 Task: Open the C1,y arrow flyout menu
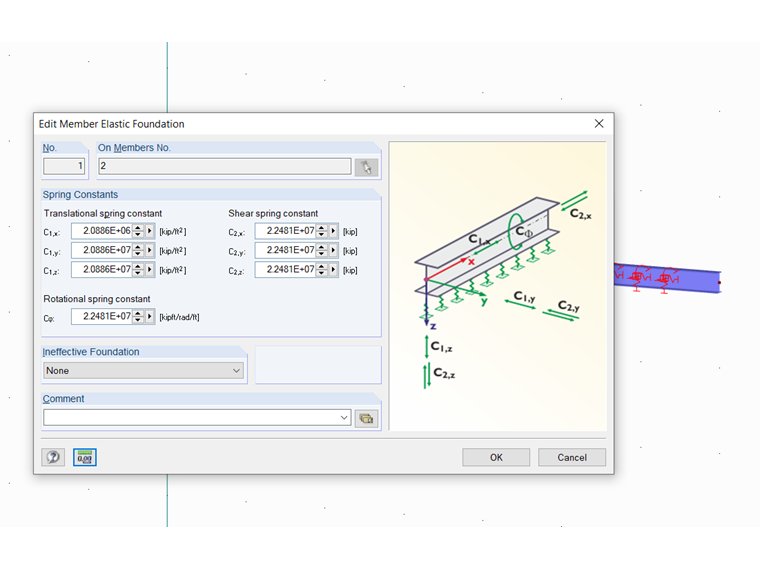coord(150,250)
